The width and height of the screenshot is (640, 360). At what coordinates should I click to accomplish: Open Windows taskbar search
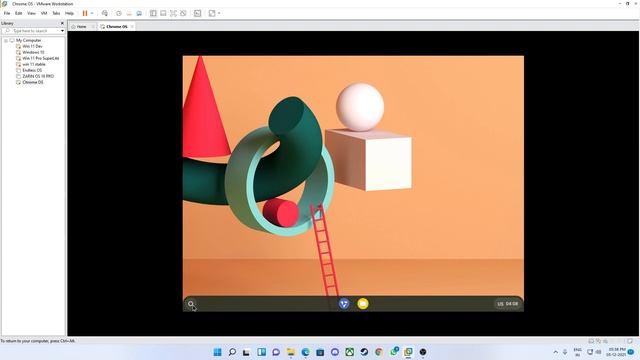[x=232, y=352]
